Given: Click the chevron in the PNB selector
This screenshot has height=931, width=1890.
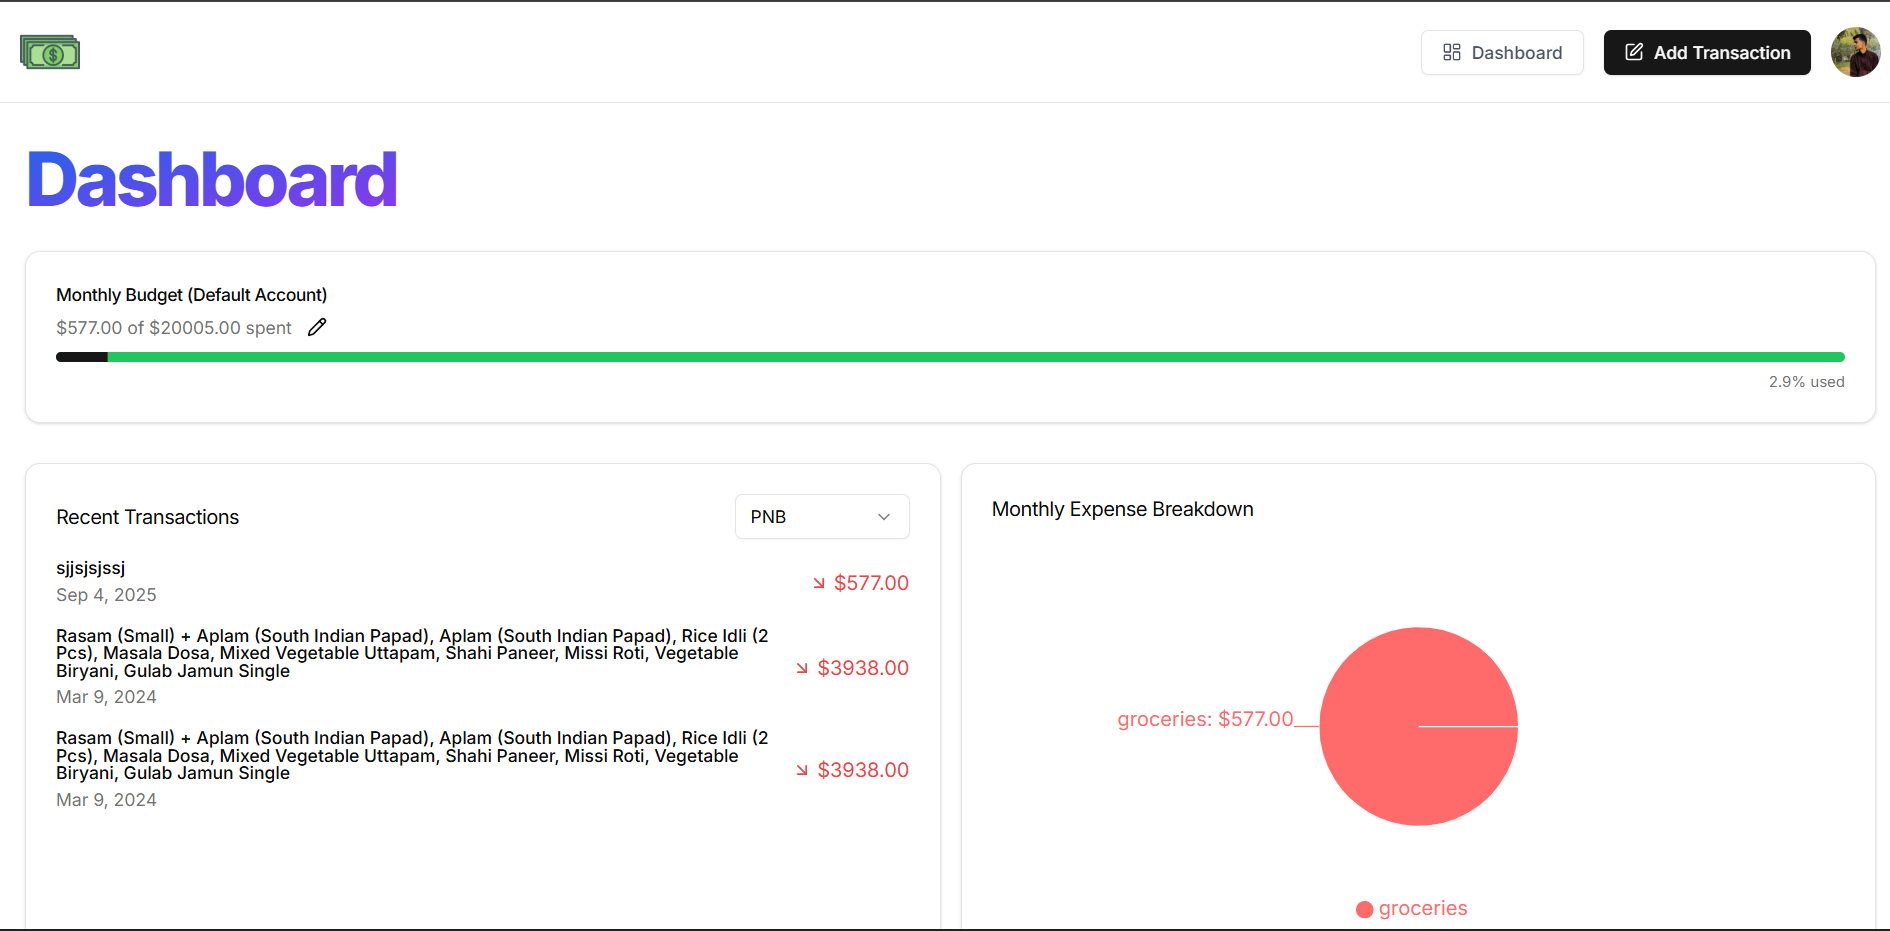Looking at the screenshot, I should coord(883,516).
